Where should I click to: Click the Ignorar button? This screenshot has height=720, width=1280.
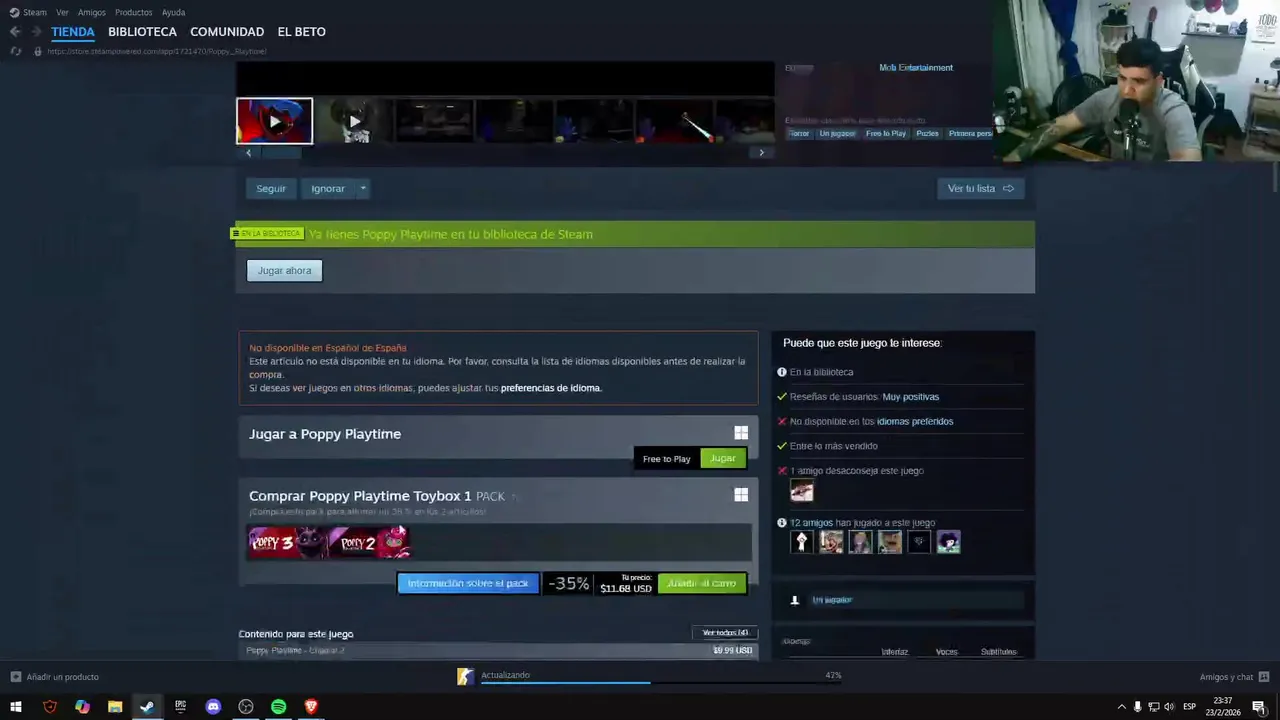point(328,188)
